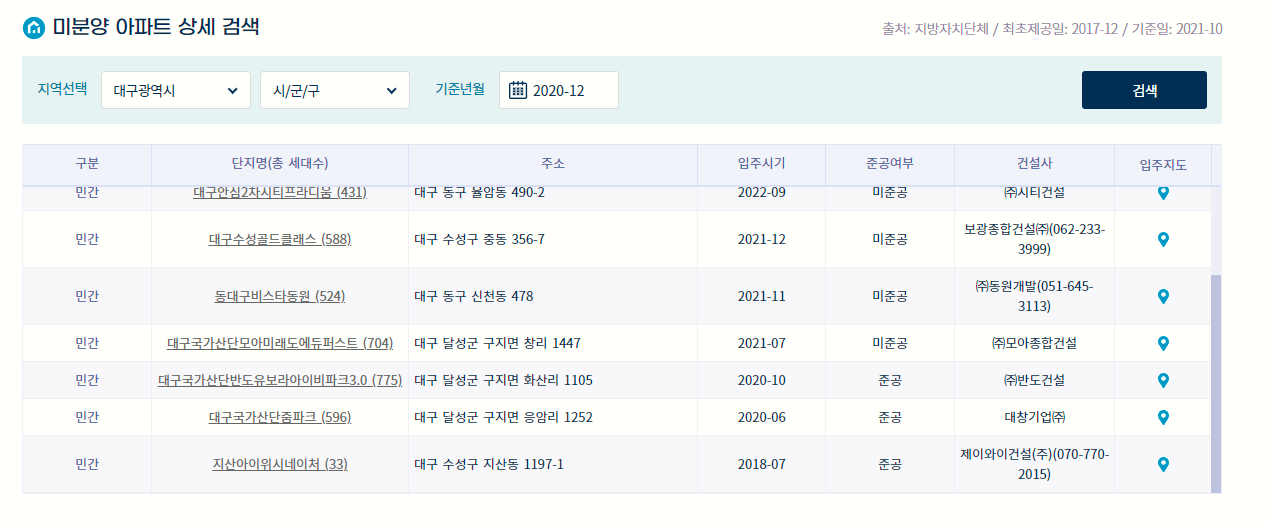Screen dimensions: 1269x525
Task: Open map pin for 대구국가산단줌파크 row
Action: click(1163, 417)
